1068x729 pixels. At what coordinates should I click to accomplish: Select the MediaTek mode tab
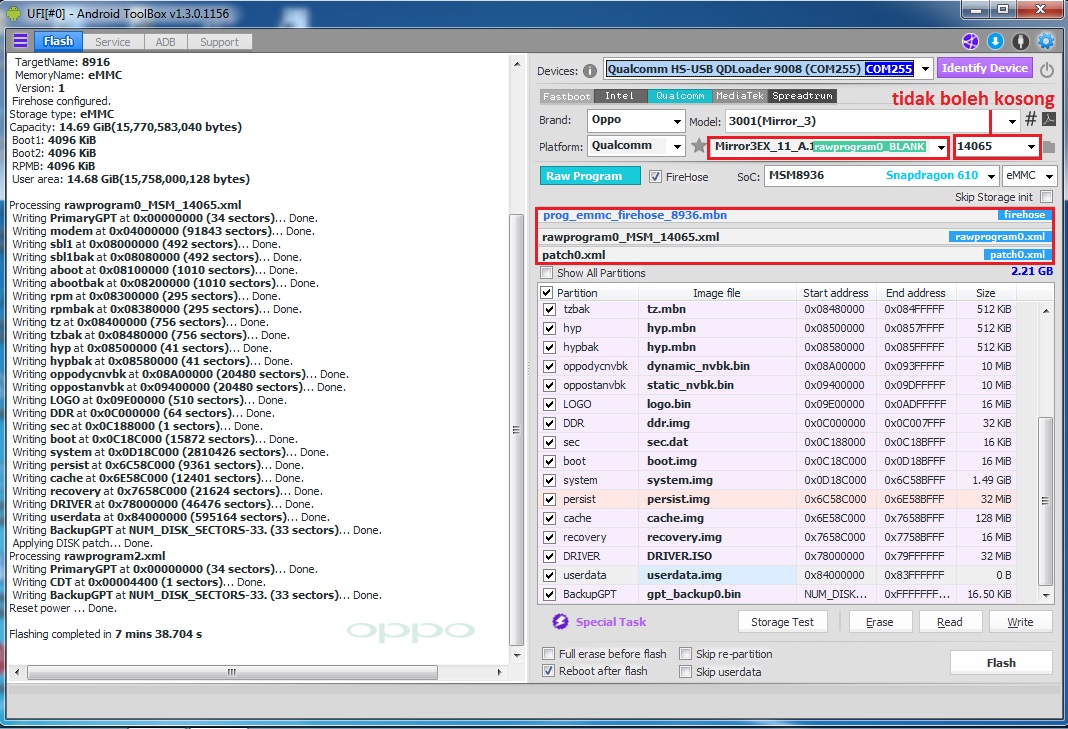(x=740, y=96)
